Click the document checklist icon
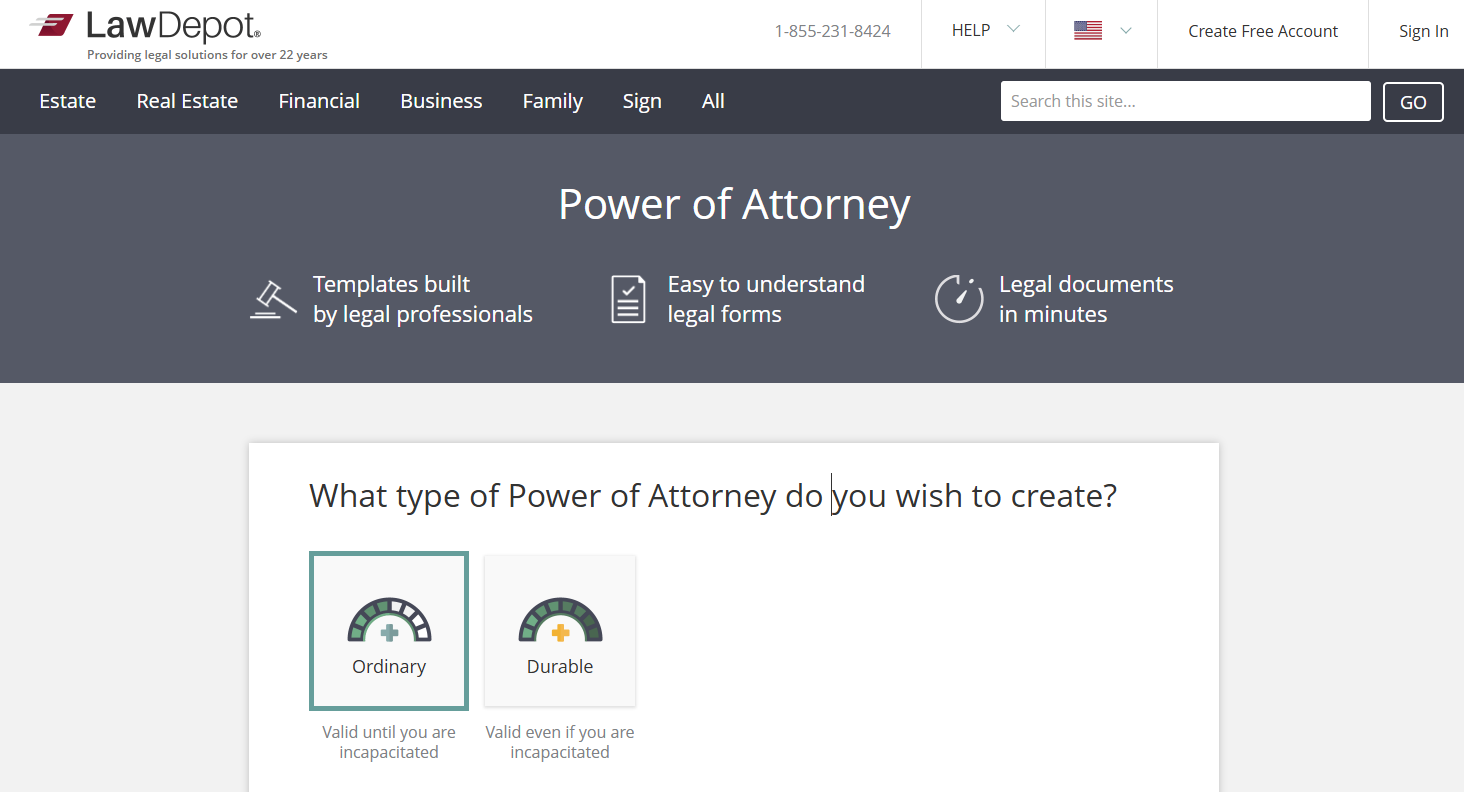The height and width of the screenshot is (792, 1464). 628,299
